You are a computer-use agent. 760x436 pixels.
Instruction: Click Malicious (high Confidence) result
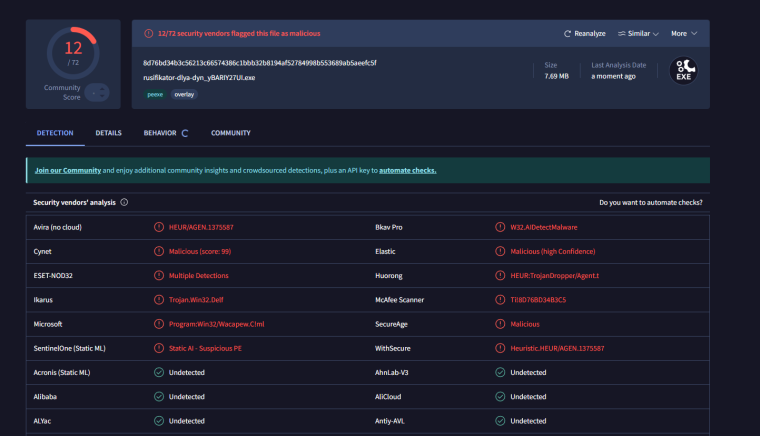(x=553, y=251)
